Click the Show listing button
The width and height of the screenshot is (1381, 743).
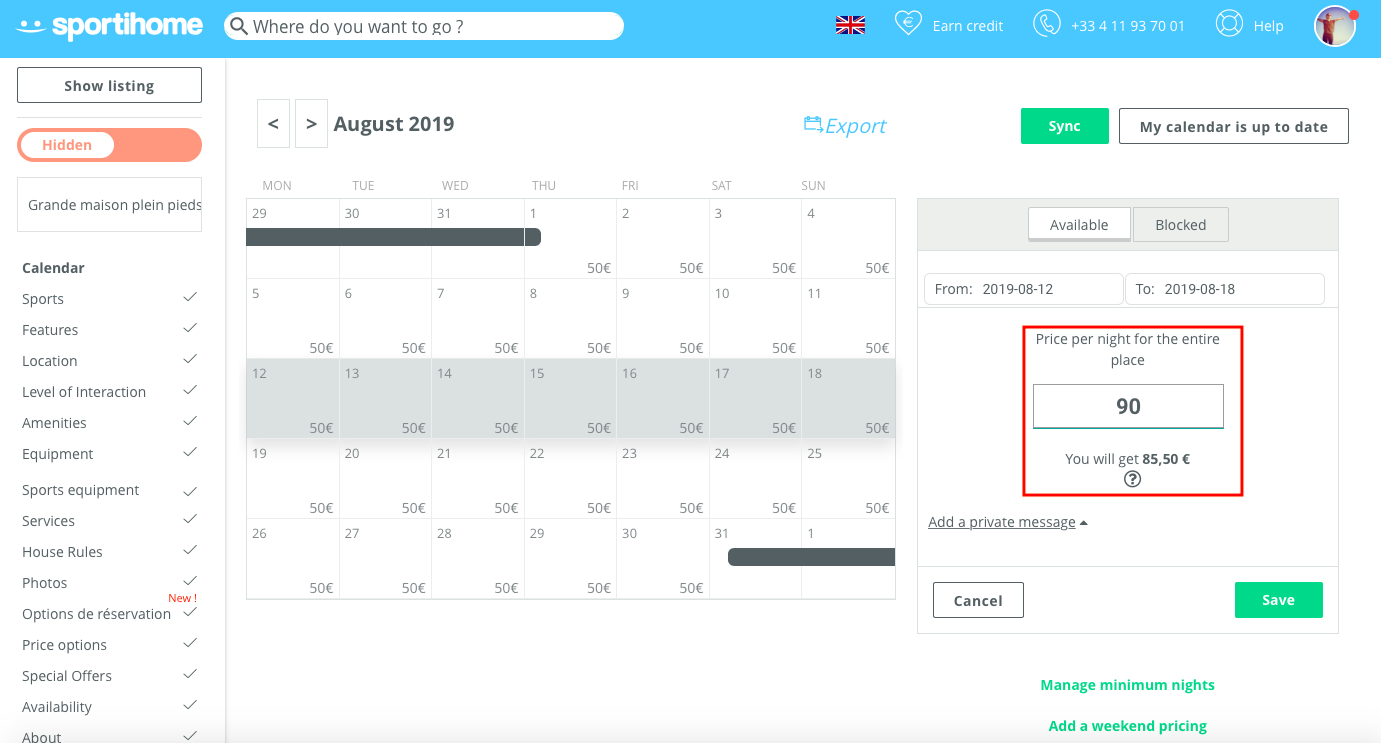[109, 85]
